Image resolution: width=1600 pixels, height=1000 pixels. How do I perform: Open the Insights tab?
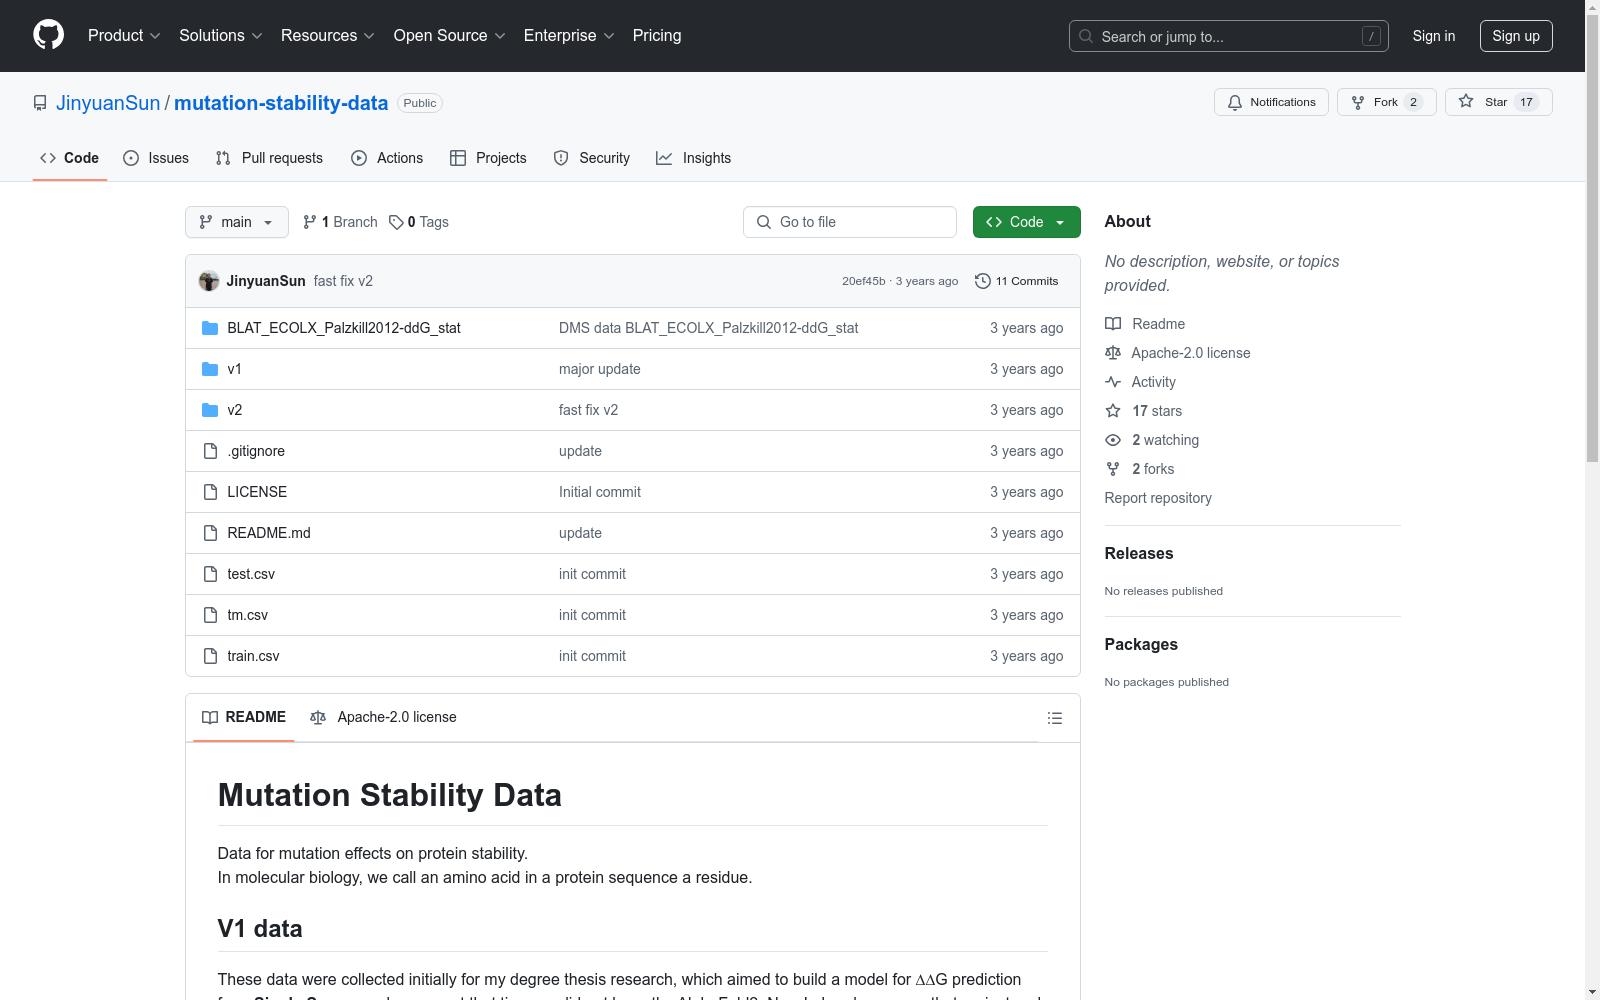click(694, 158)
